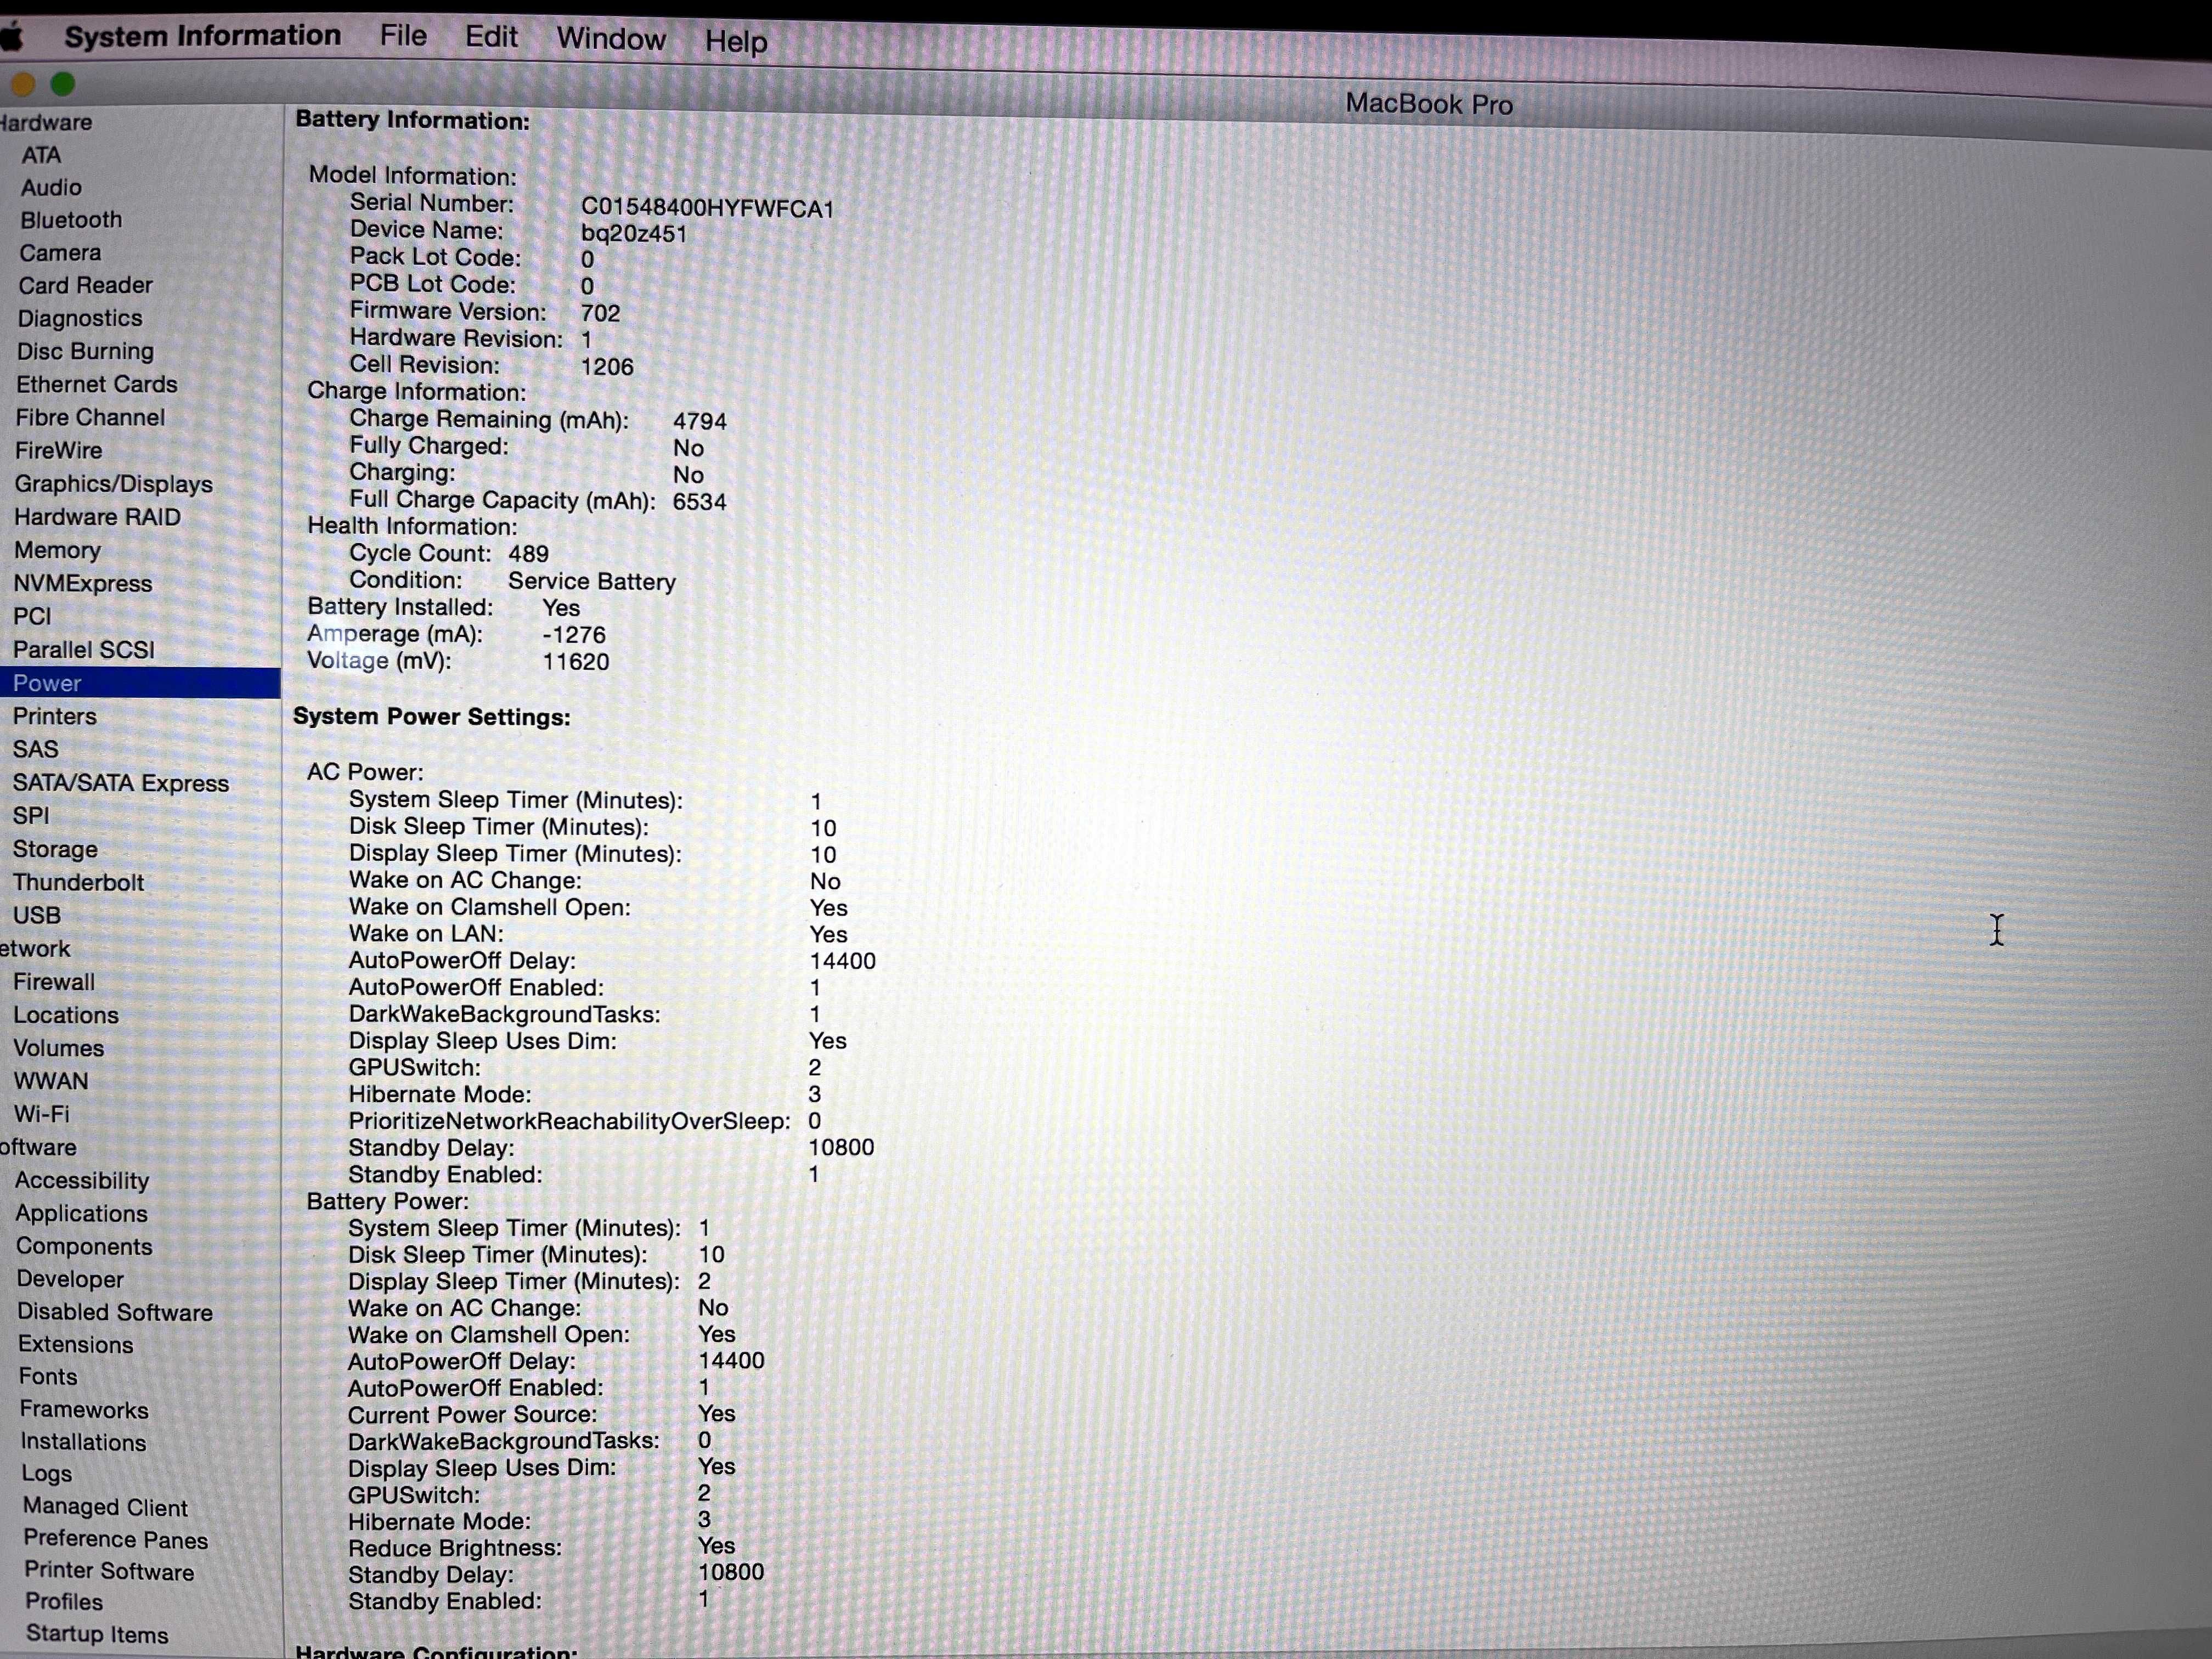The image size is (2212, 1659).
Task: Open the Help menu
Action: click(736, 42)
